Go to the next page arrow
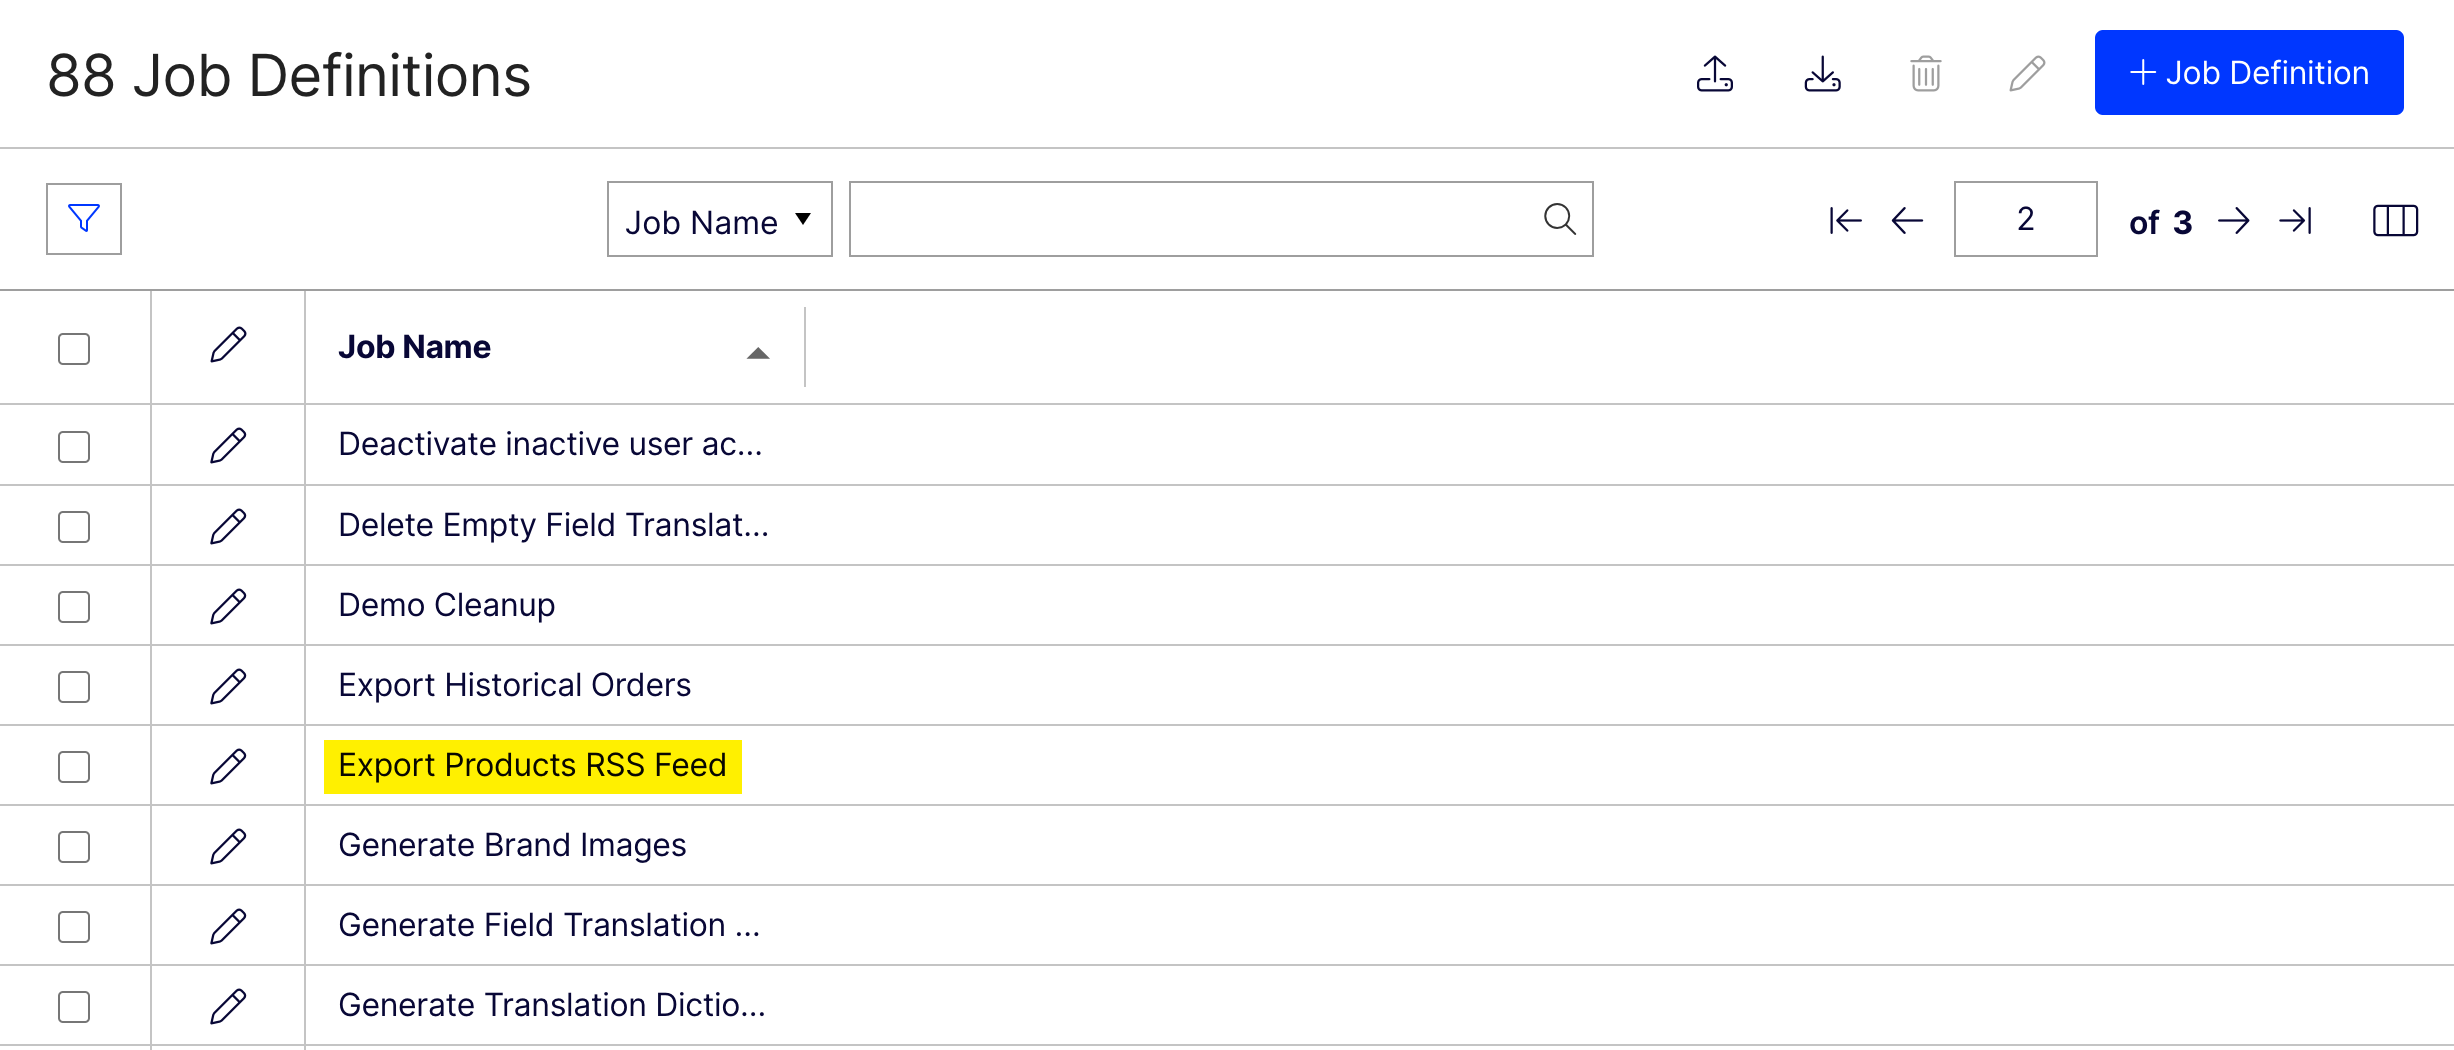The width and height of the screenshot is (2454, 1050). tap(2234, 220)
